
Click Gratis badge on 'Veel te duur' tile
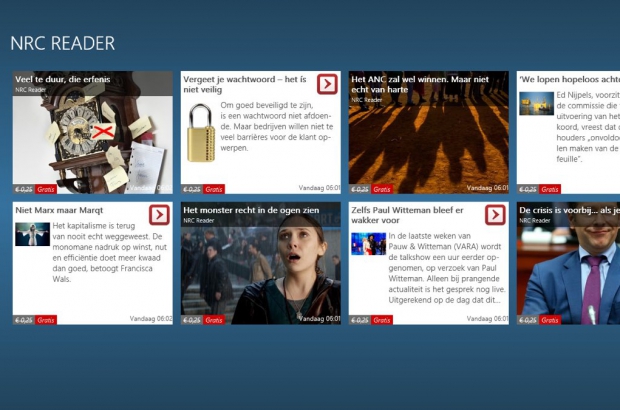tap(46, 189)
